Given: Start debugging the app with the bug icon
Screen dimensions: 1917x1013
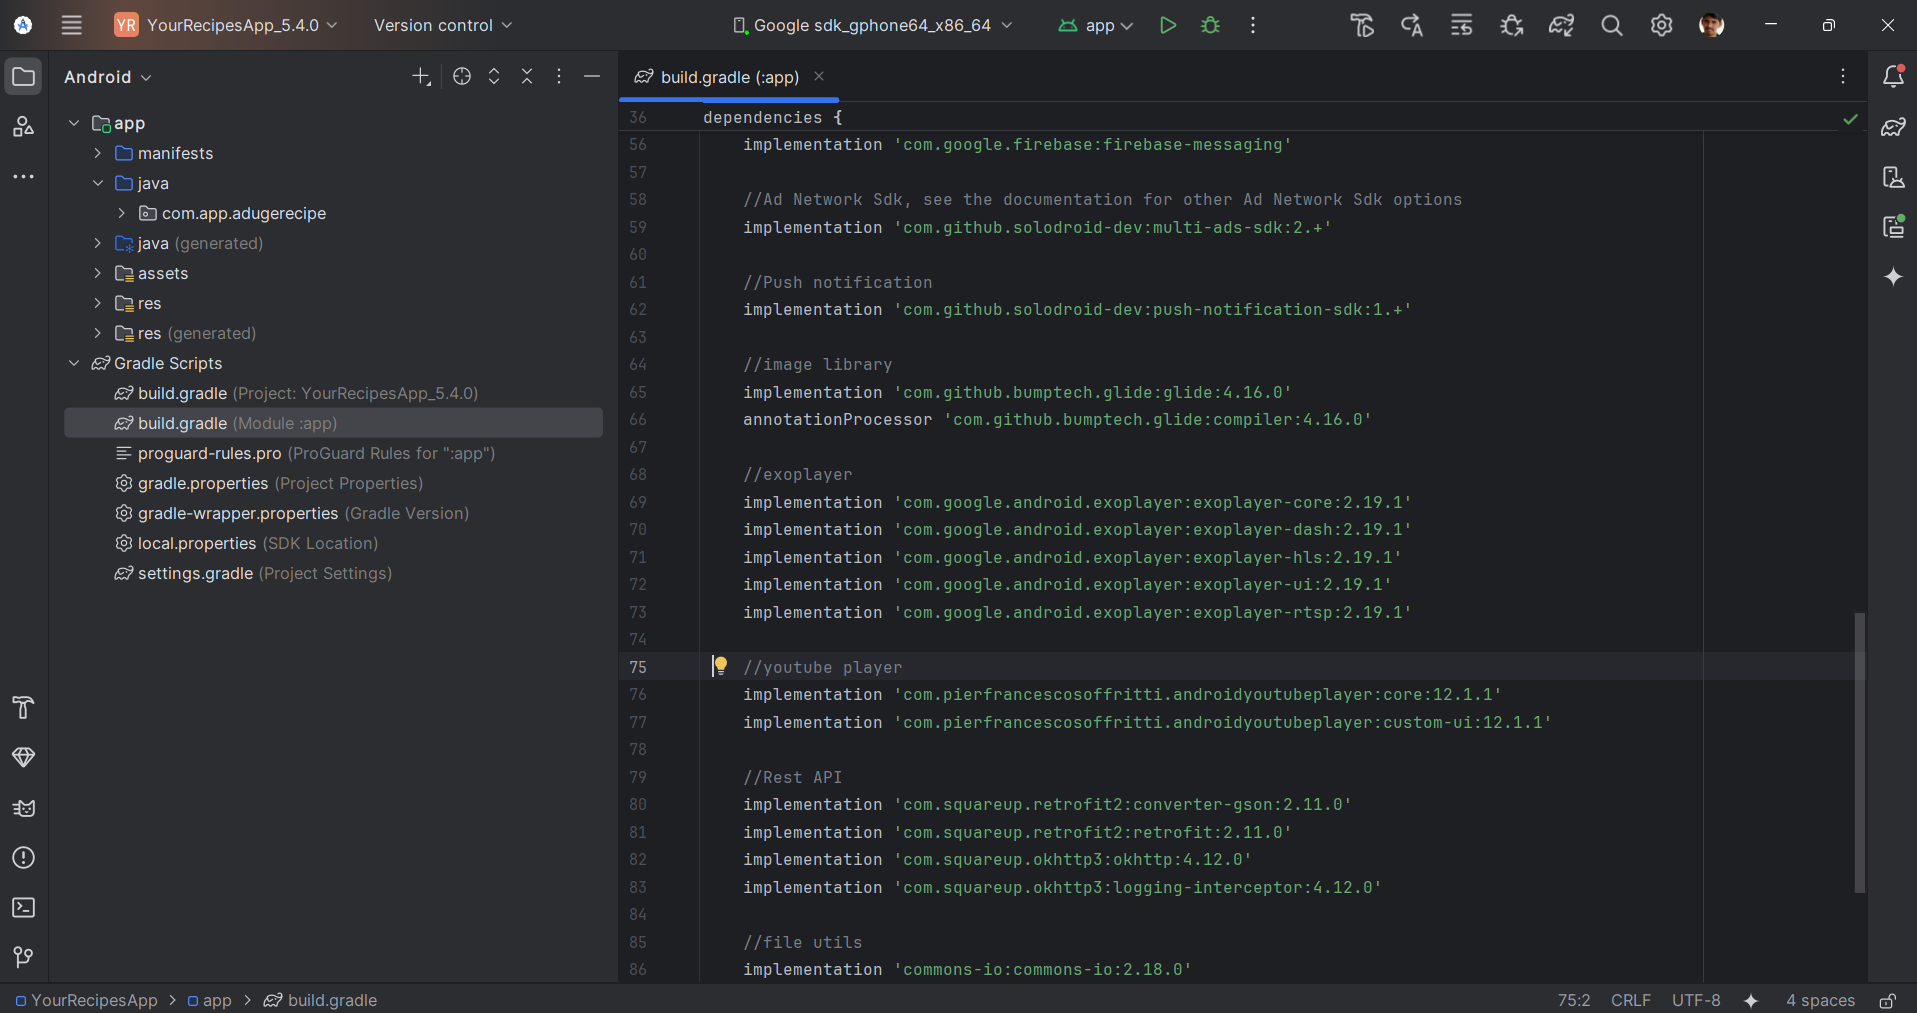Looking at the screenshot, I should click(1210, 25).
